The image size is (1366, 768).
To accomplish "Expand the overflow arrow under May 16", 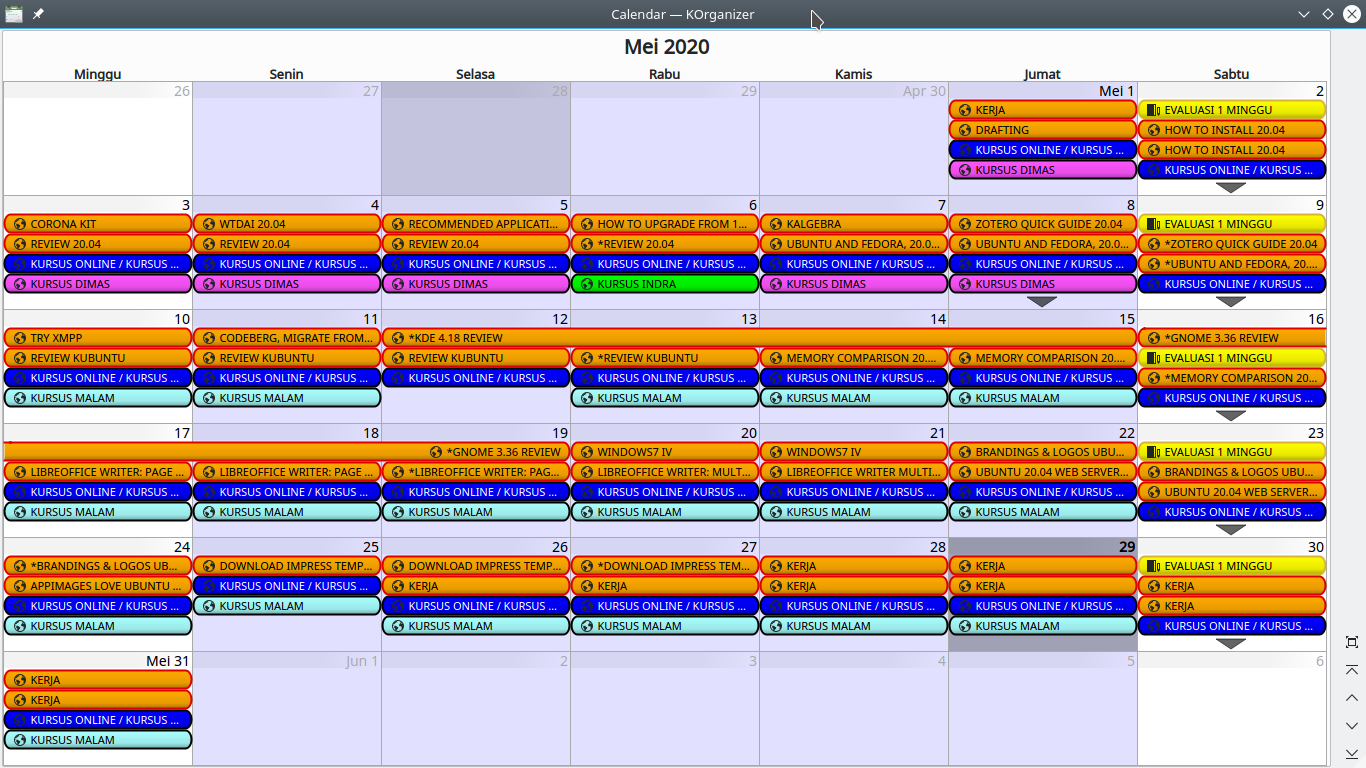I will click(x=1231, y=414).
